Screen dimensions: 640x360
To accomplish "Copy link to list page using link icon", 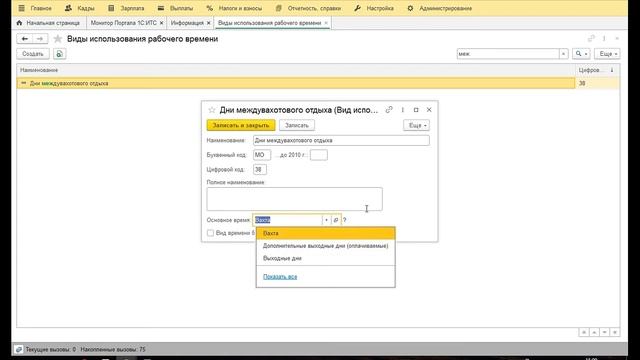I will tap(591, 38).
